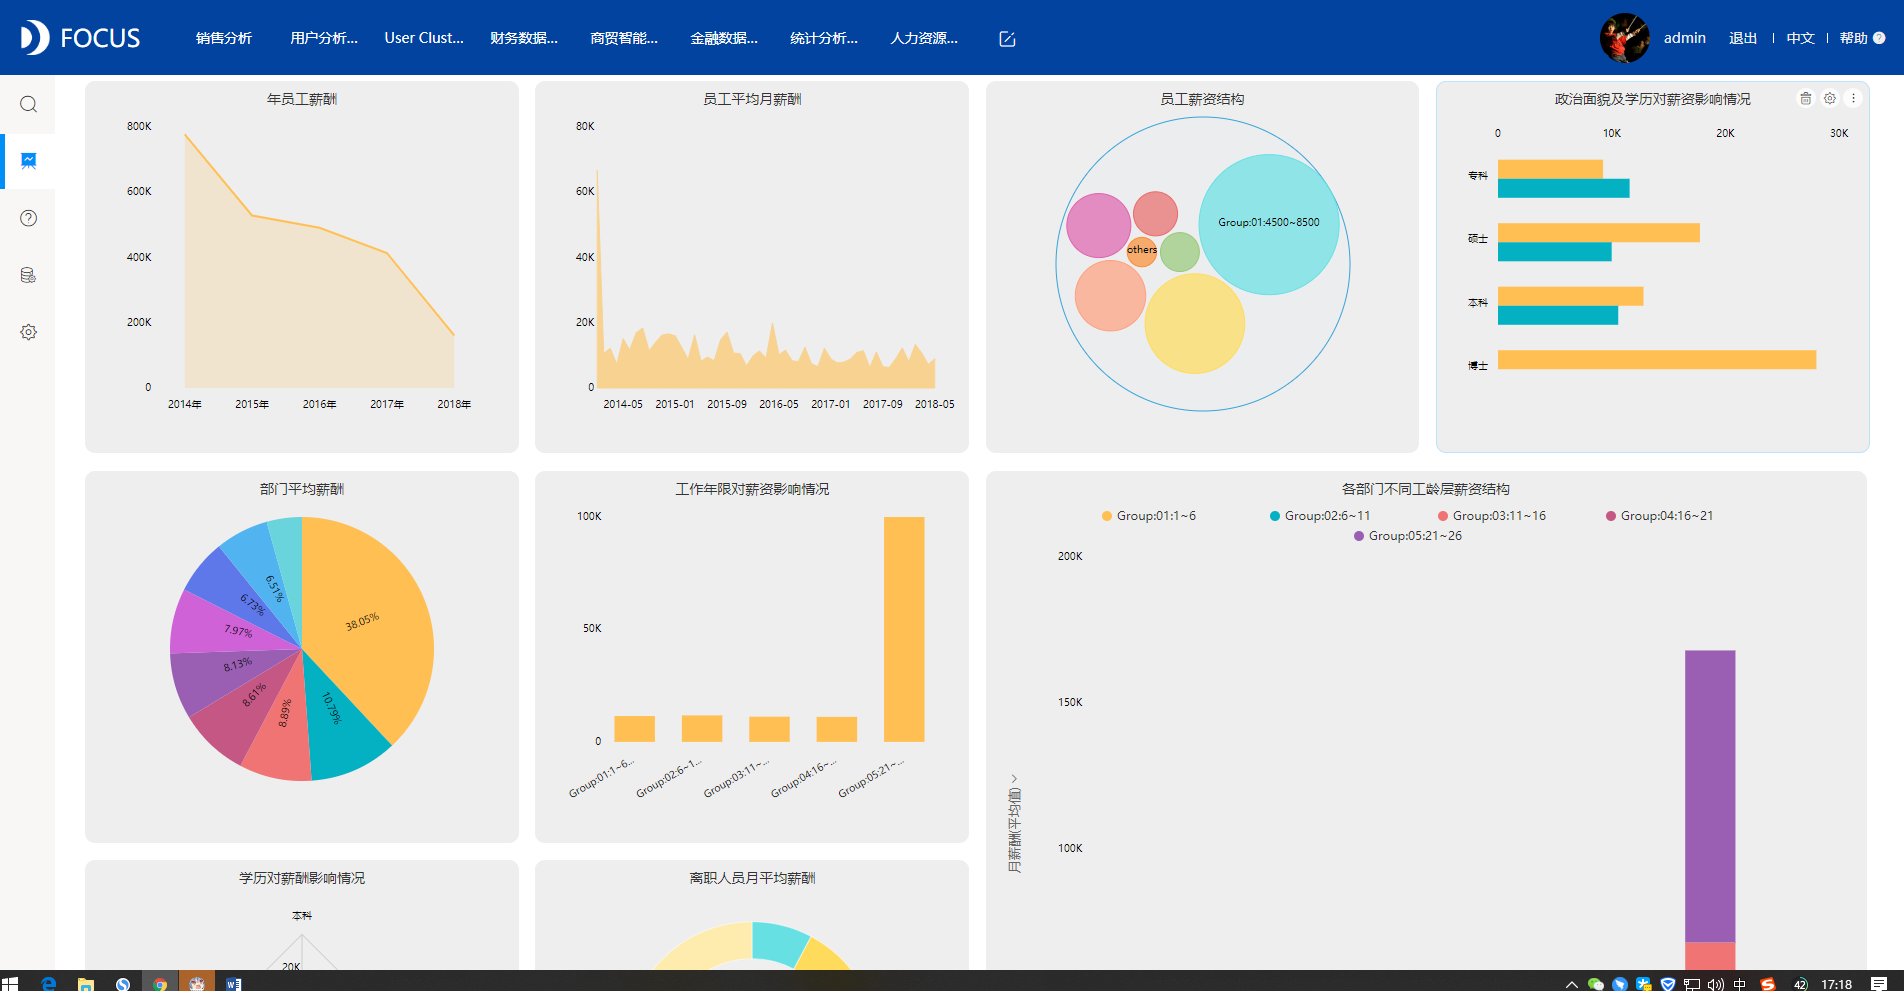Click the 中 input-language indicator in the tray

click(x=1740, y=984)
